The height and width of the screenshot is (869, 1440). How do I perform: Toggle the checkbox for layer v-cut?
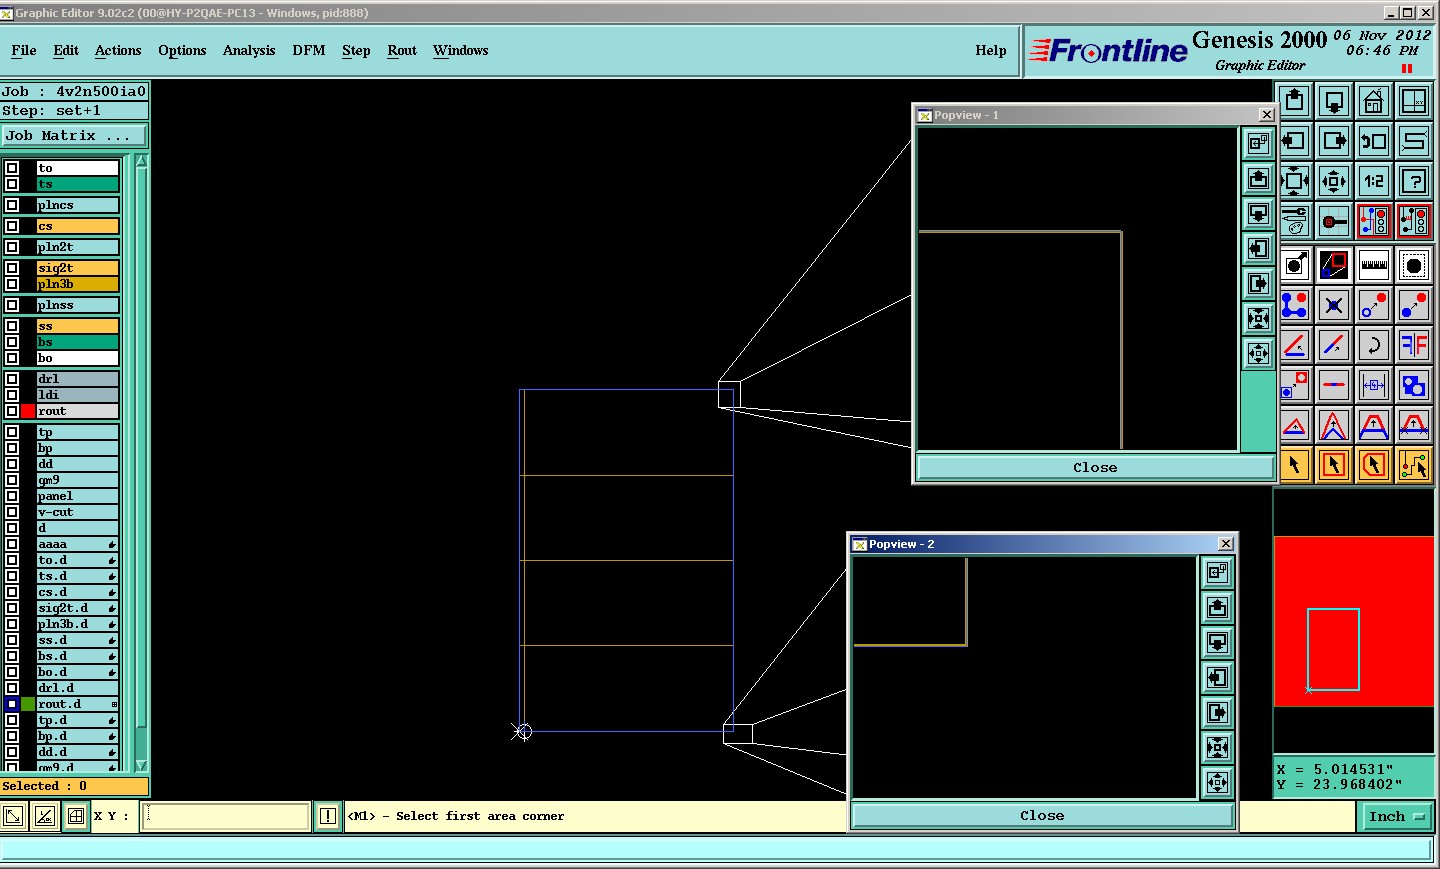[12, 512]
